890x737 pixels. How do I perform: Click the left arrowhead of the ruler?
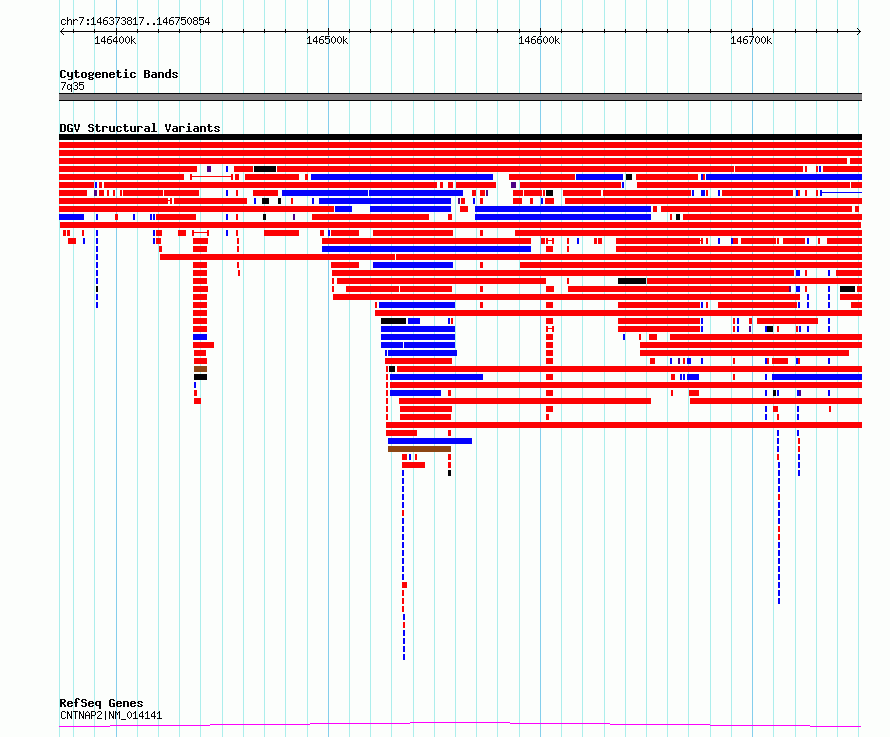pyautogui.click(x=62, y=31)
